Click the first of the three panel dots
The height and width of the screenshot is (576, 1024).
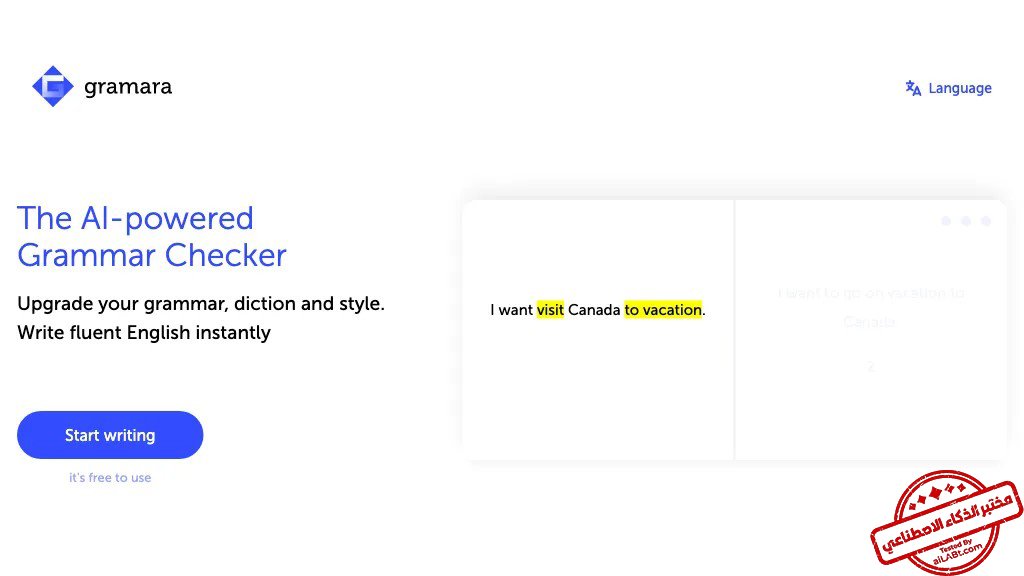[x=946, y=221]
